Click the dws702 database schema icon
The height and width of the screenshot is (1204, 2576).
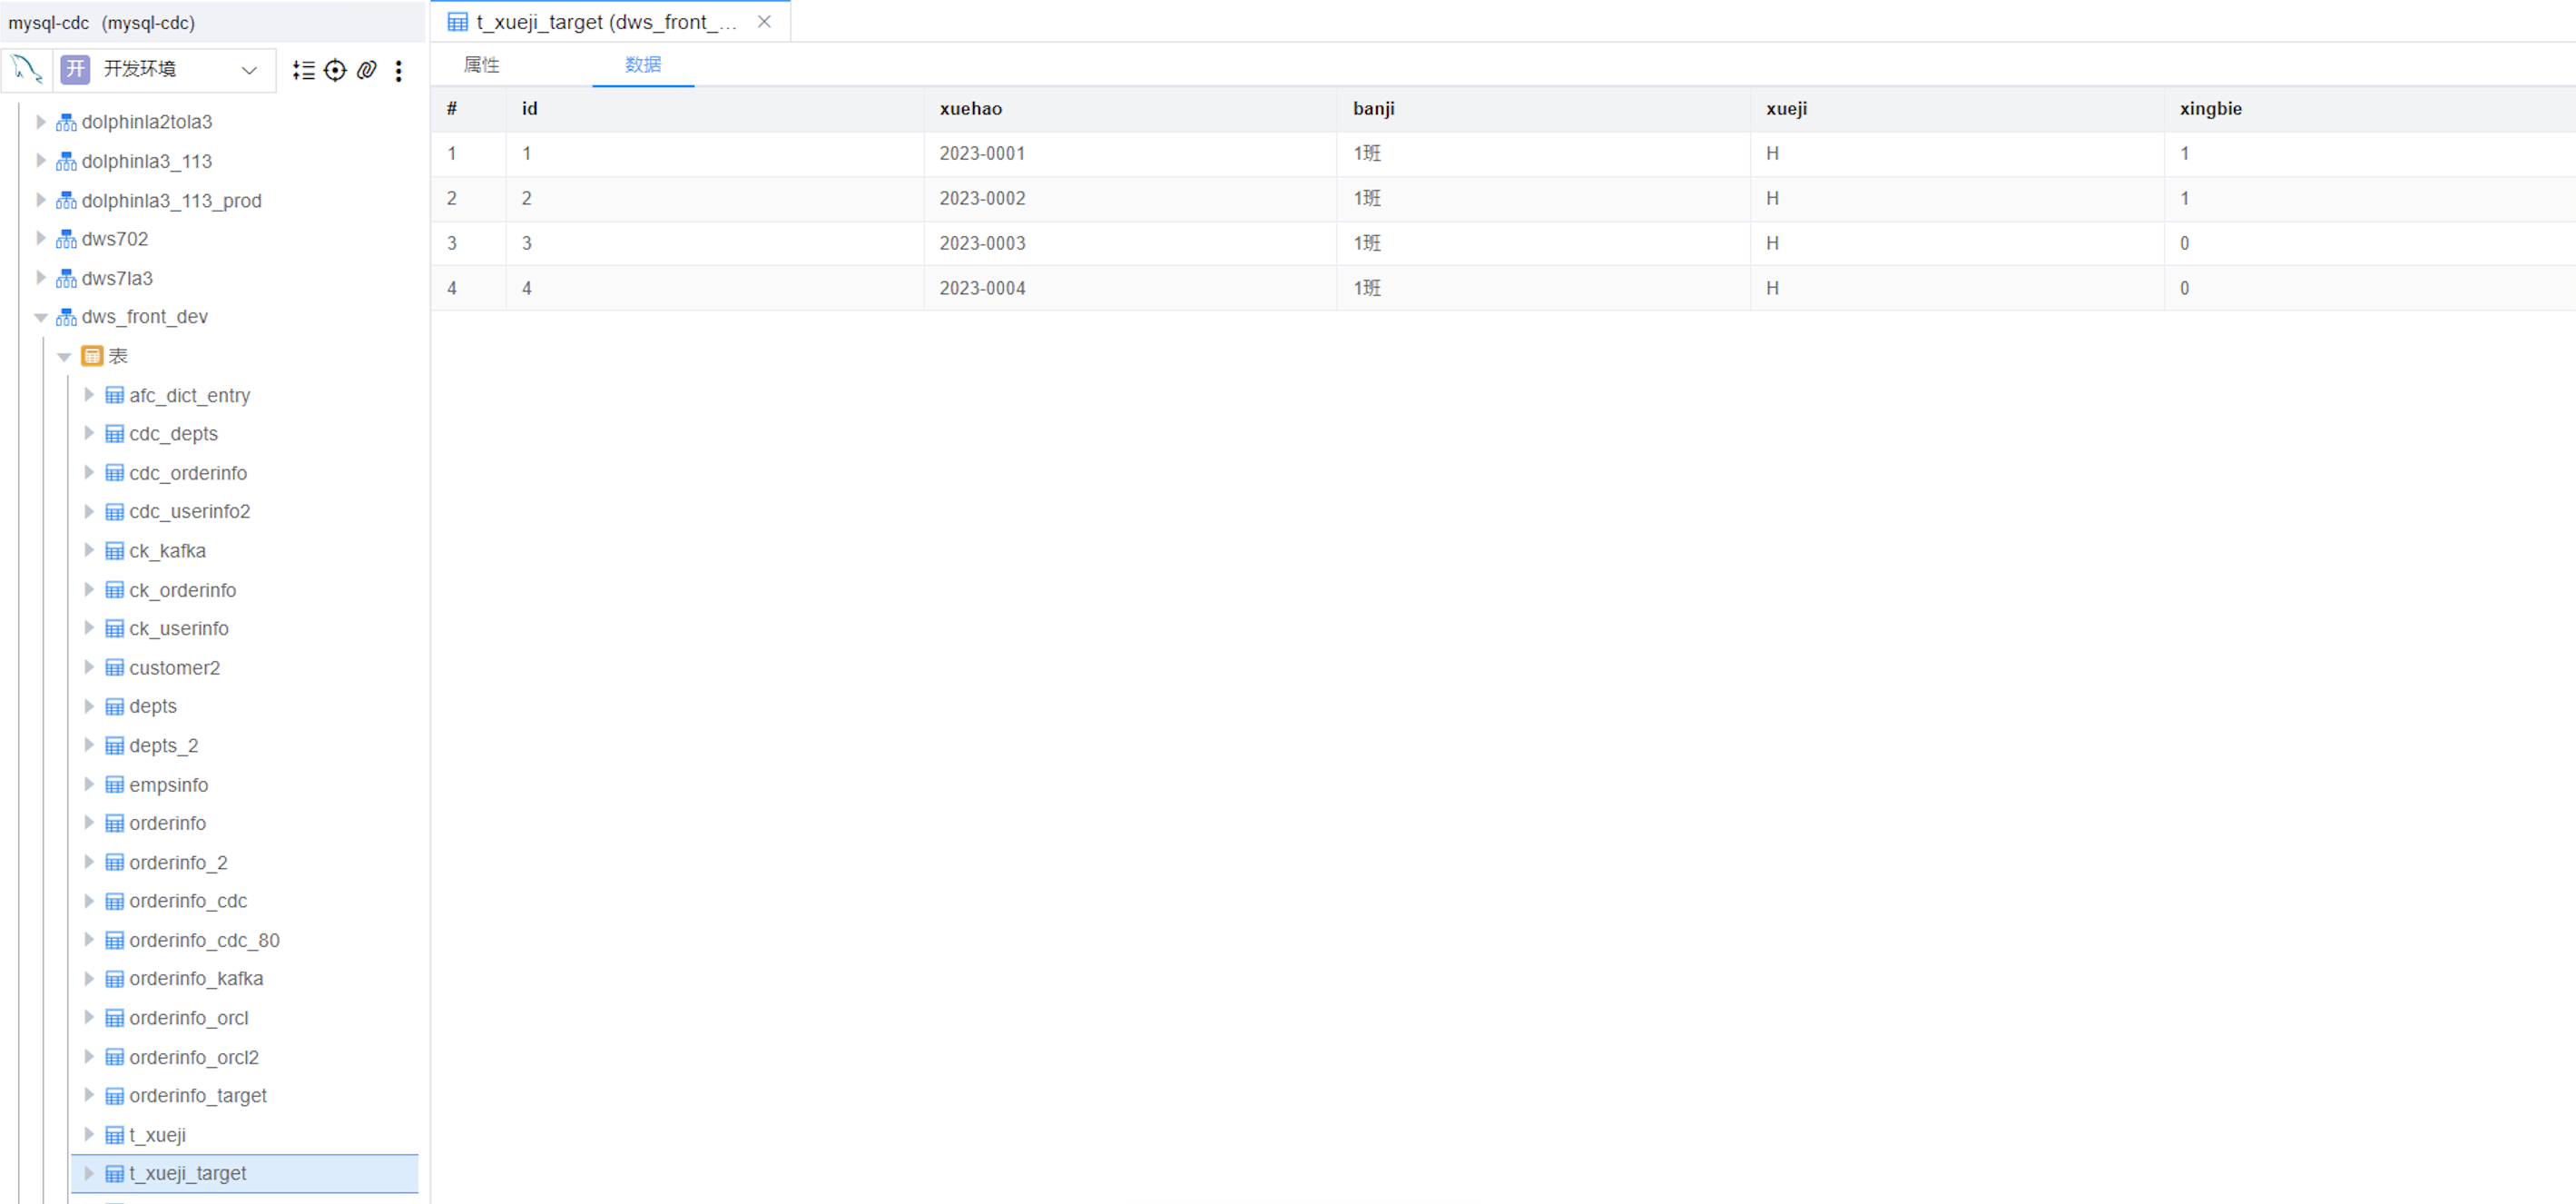click(66, 239)
